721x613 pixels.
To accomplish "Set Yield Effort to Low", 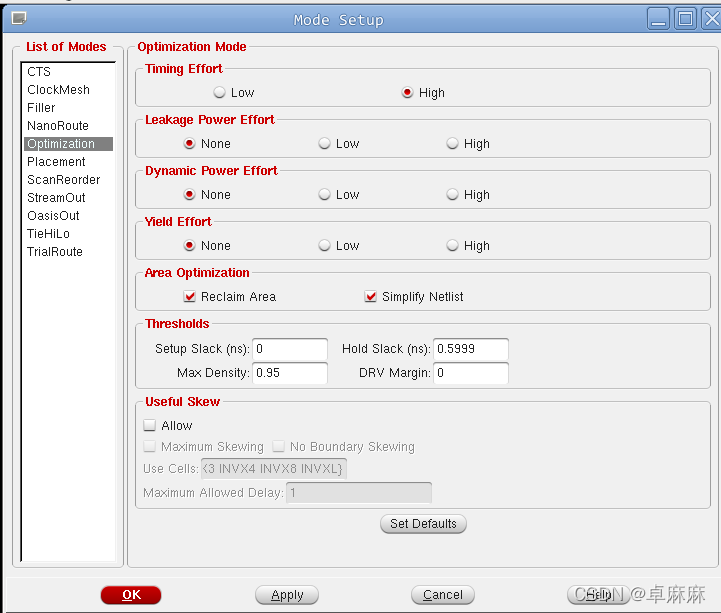I will (324, 246).
